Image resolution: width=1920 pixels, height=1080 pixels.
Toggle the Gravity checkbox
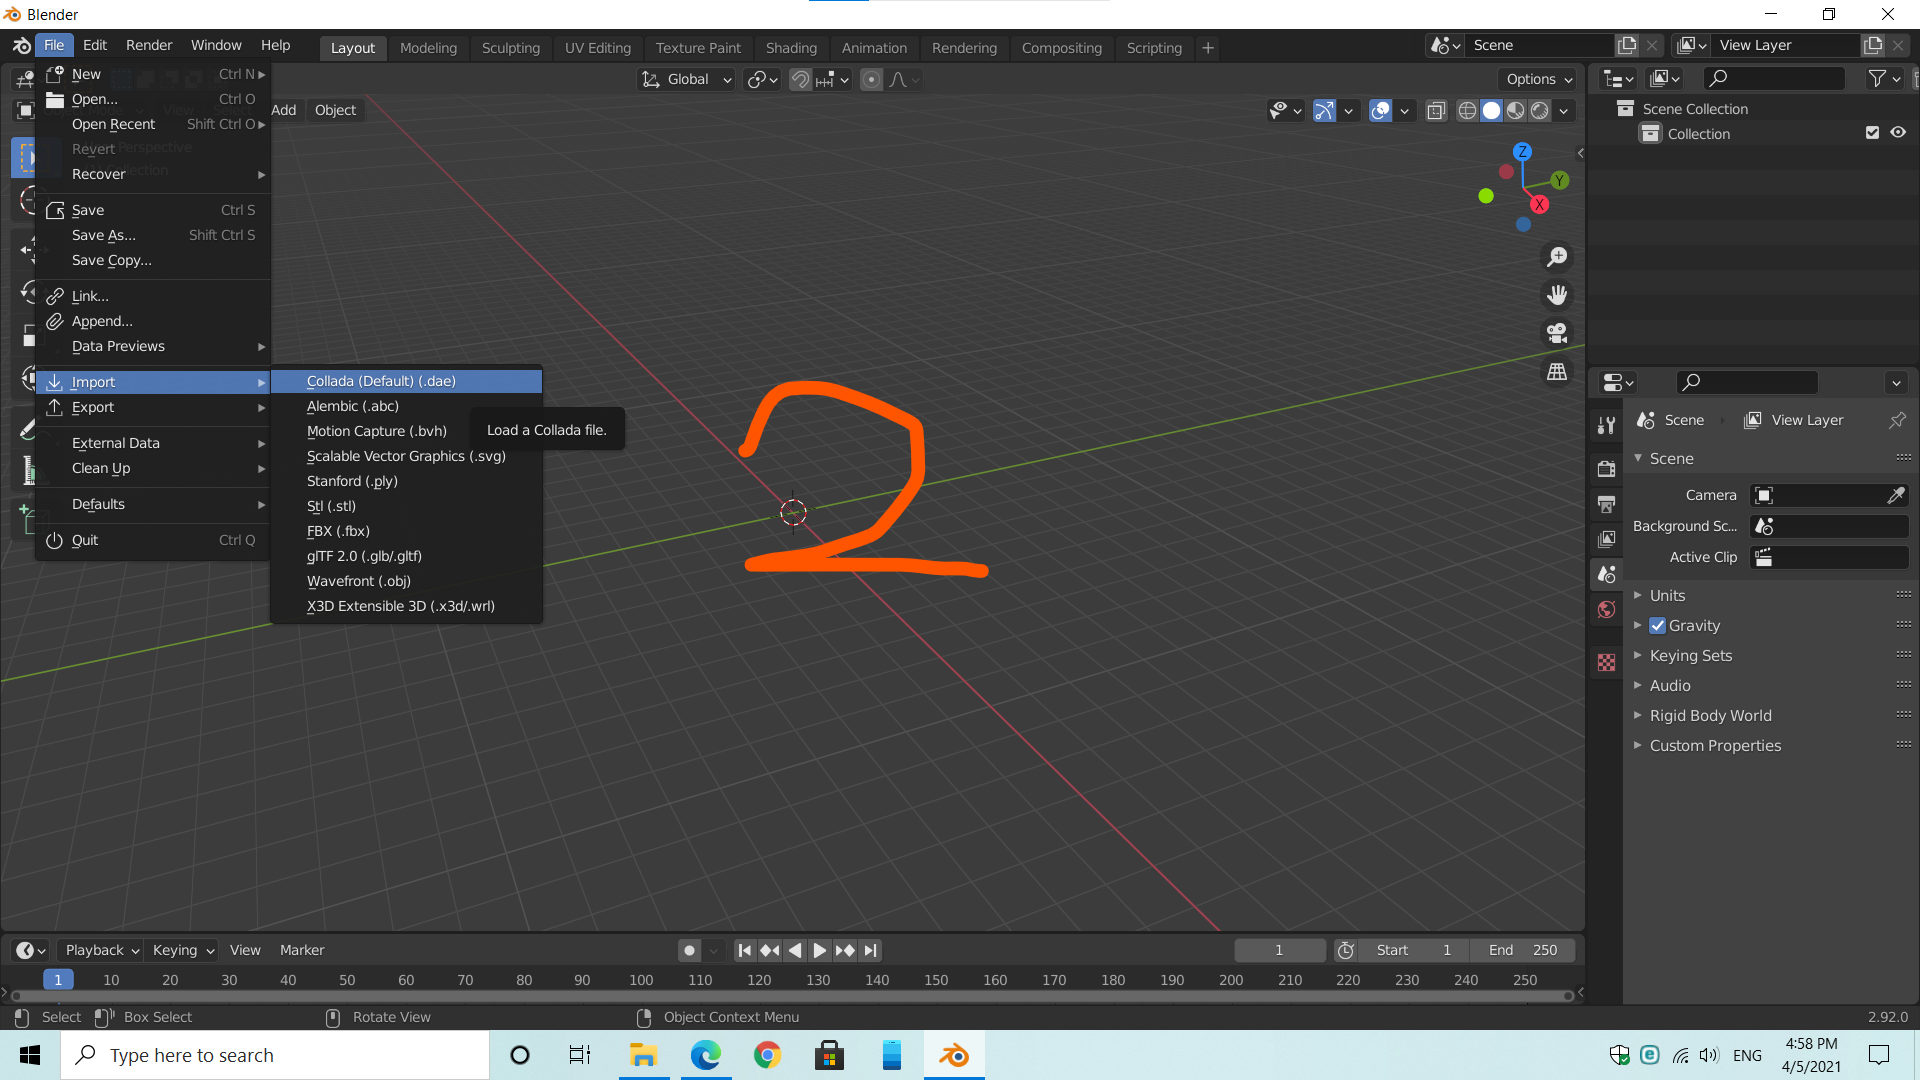(x=1658, y=625)
